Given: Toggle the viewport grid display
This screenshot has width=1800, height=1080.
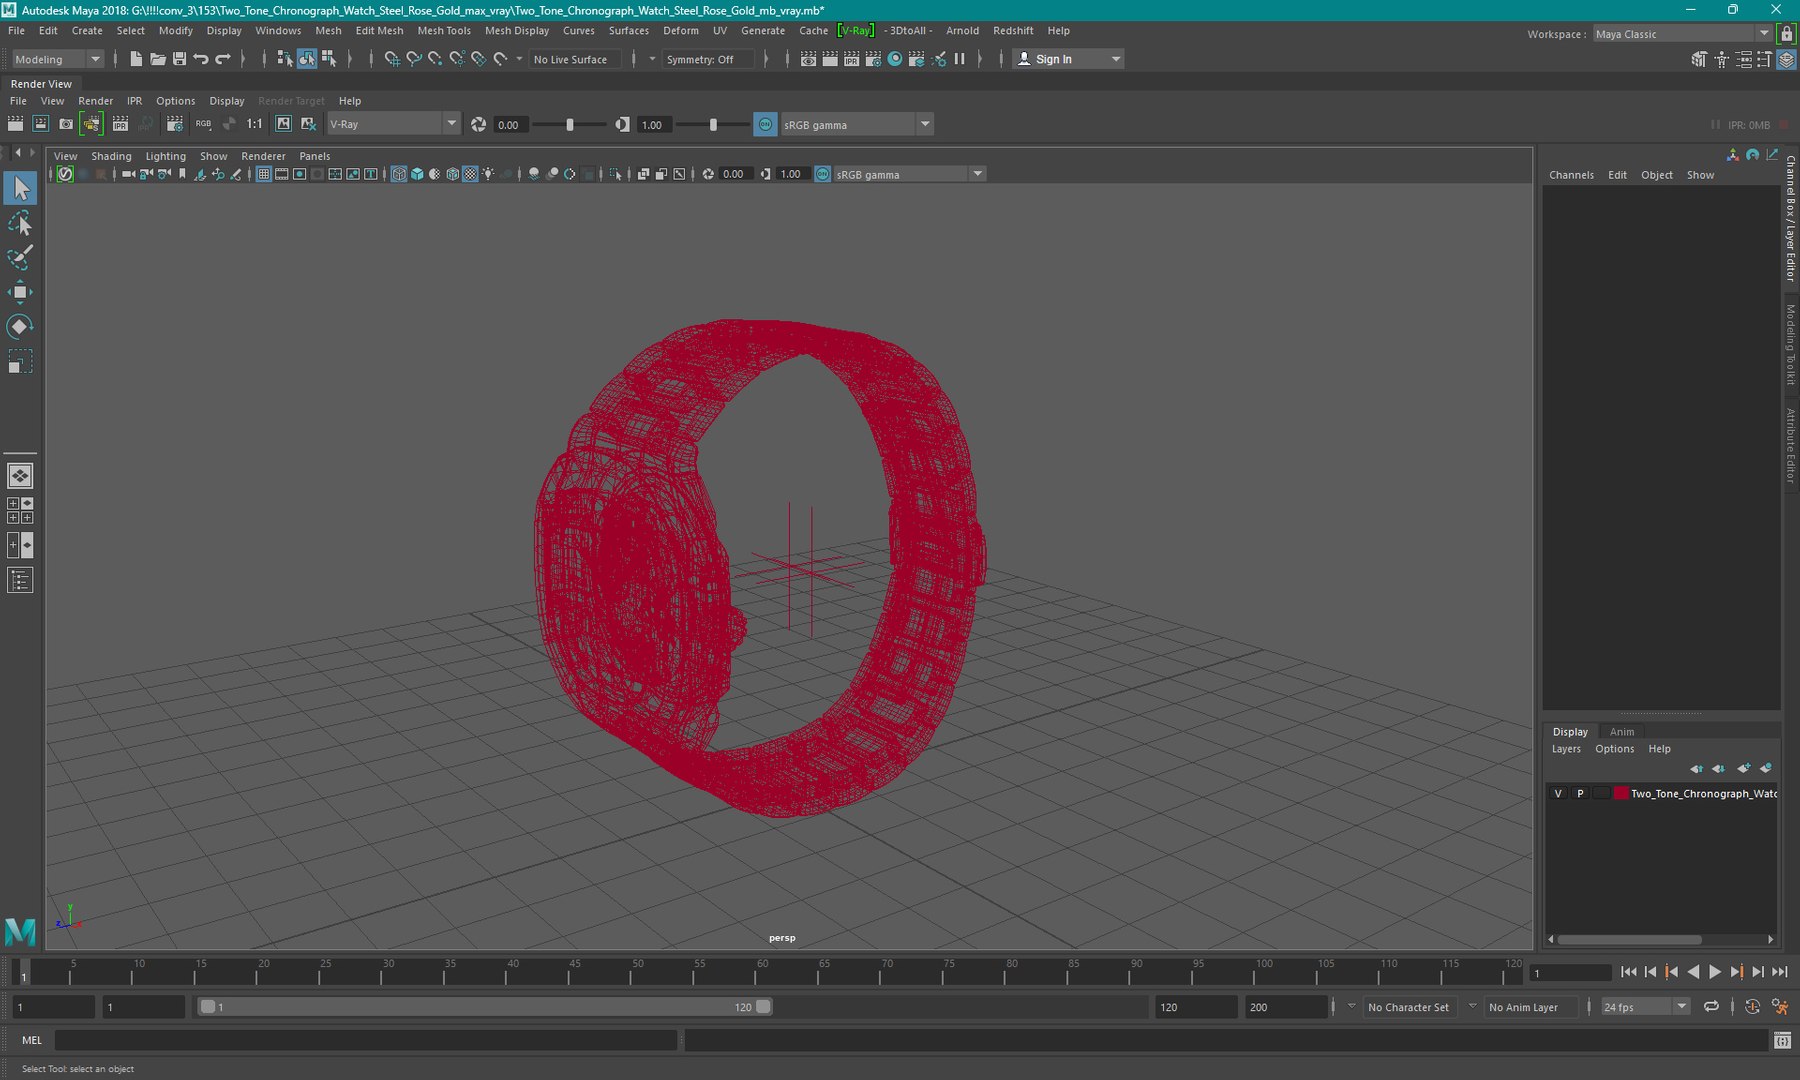Looking at the screenshot, I should point(264,174).
